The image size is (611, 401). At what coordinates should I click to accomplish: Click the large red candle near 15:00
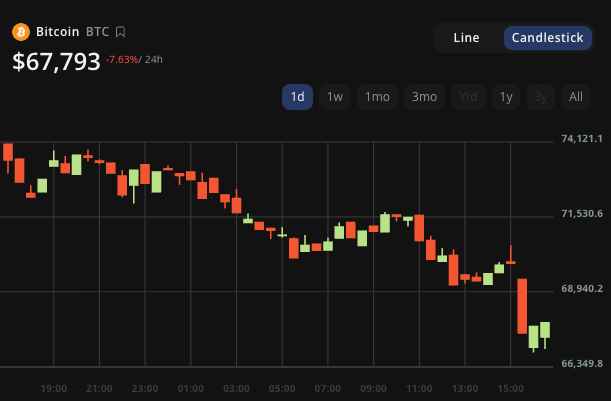point(522,306)
